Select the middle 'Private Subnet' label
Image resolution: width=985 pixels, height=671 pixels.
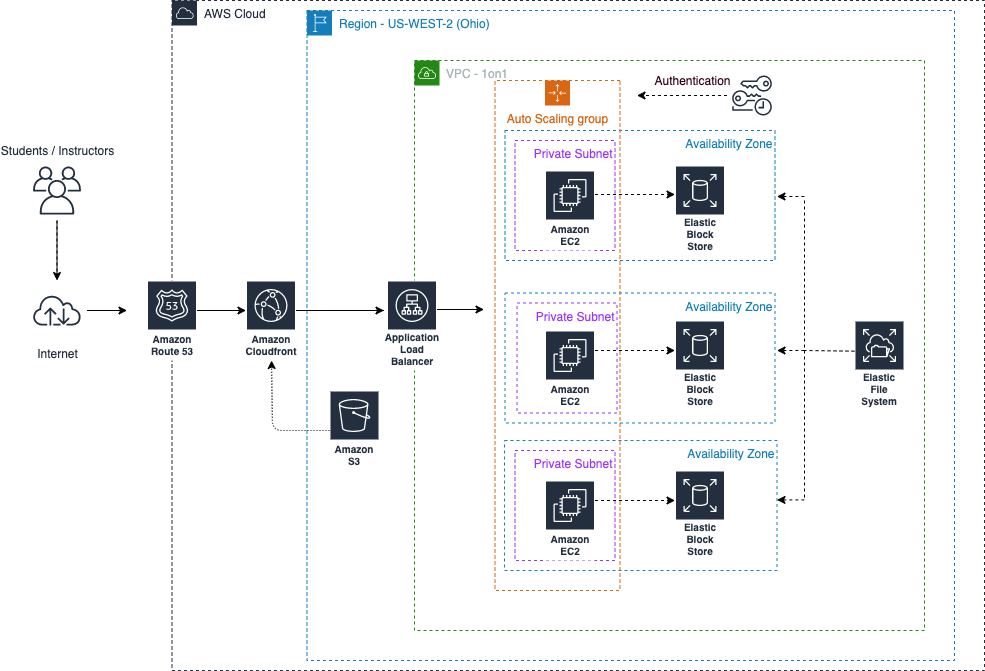(575, 317)
